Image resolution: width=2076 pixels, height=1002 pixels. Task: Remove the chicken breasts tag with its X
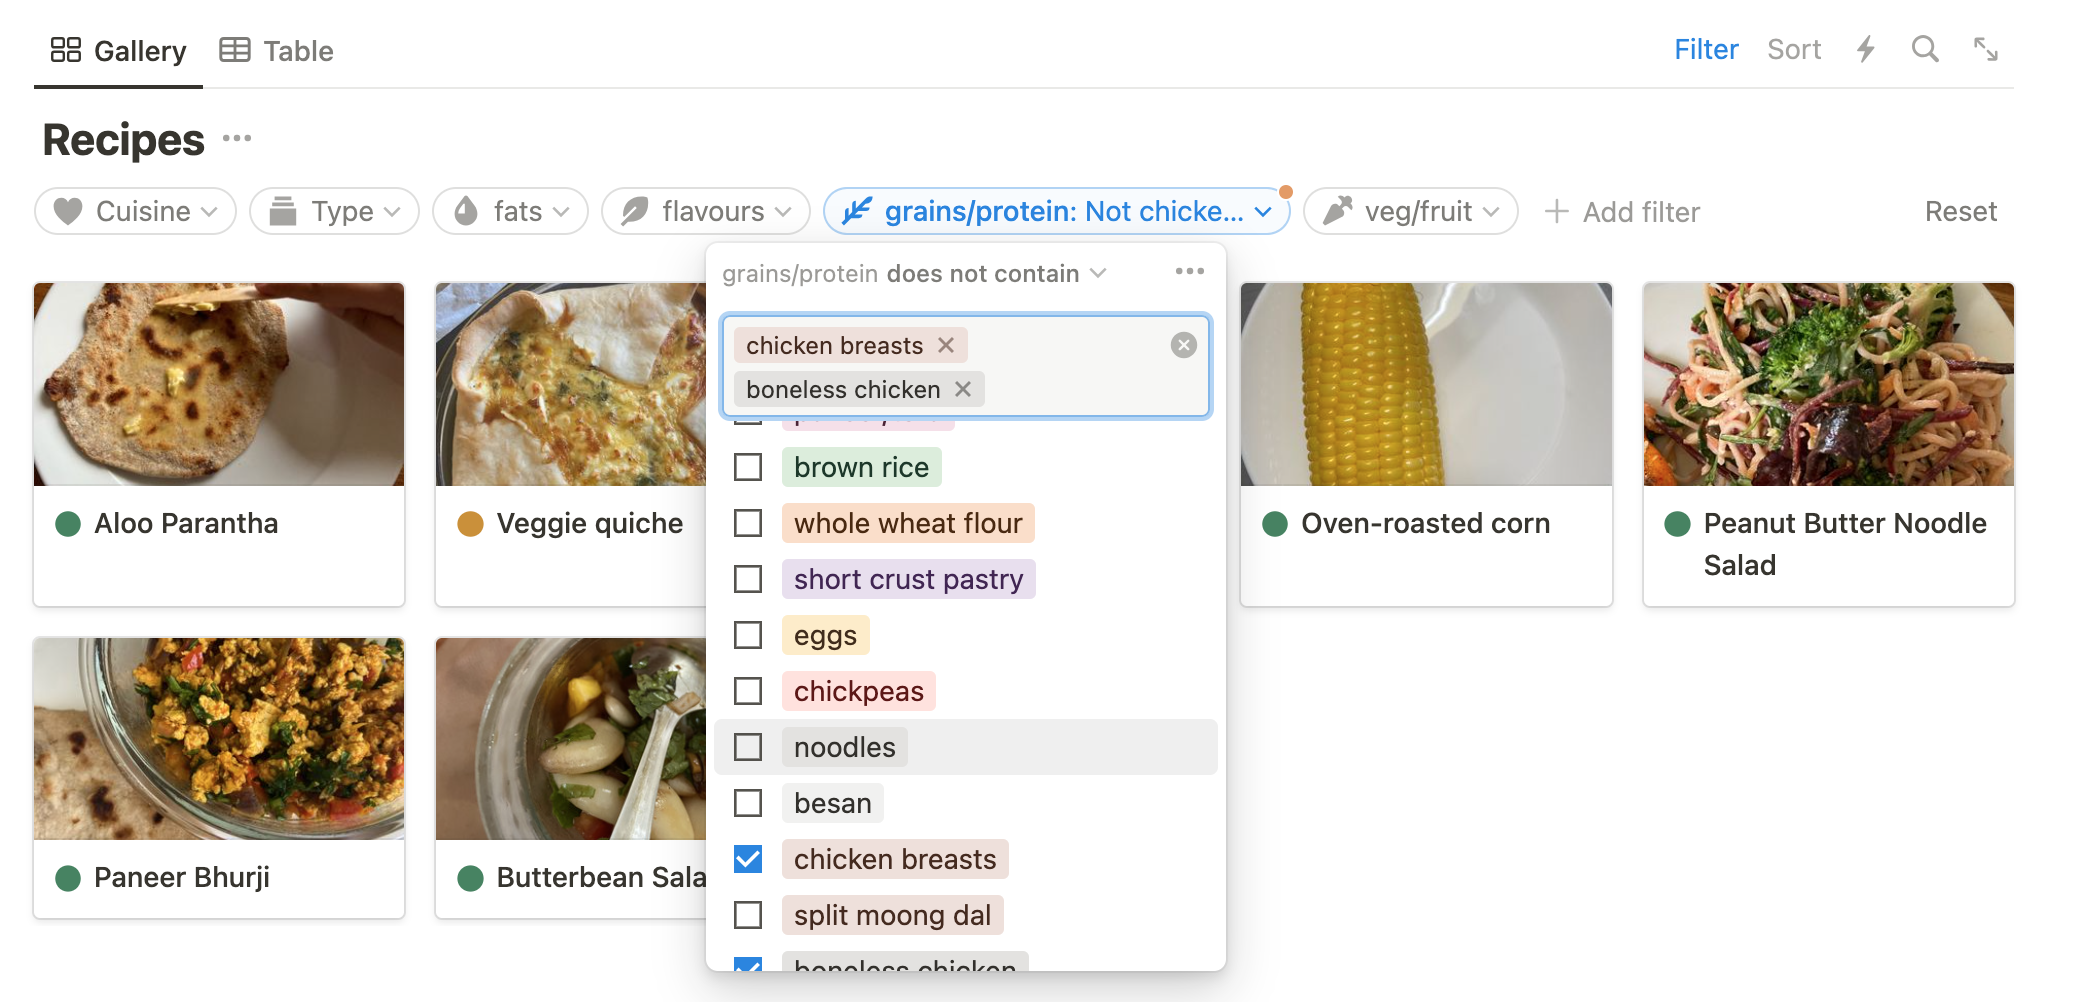(x=946, y=345)
